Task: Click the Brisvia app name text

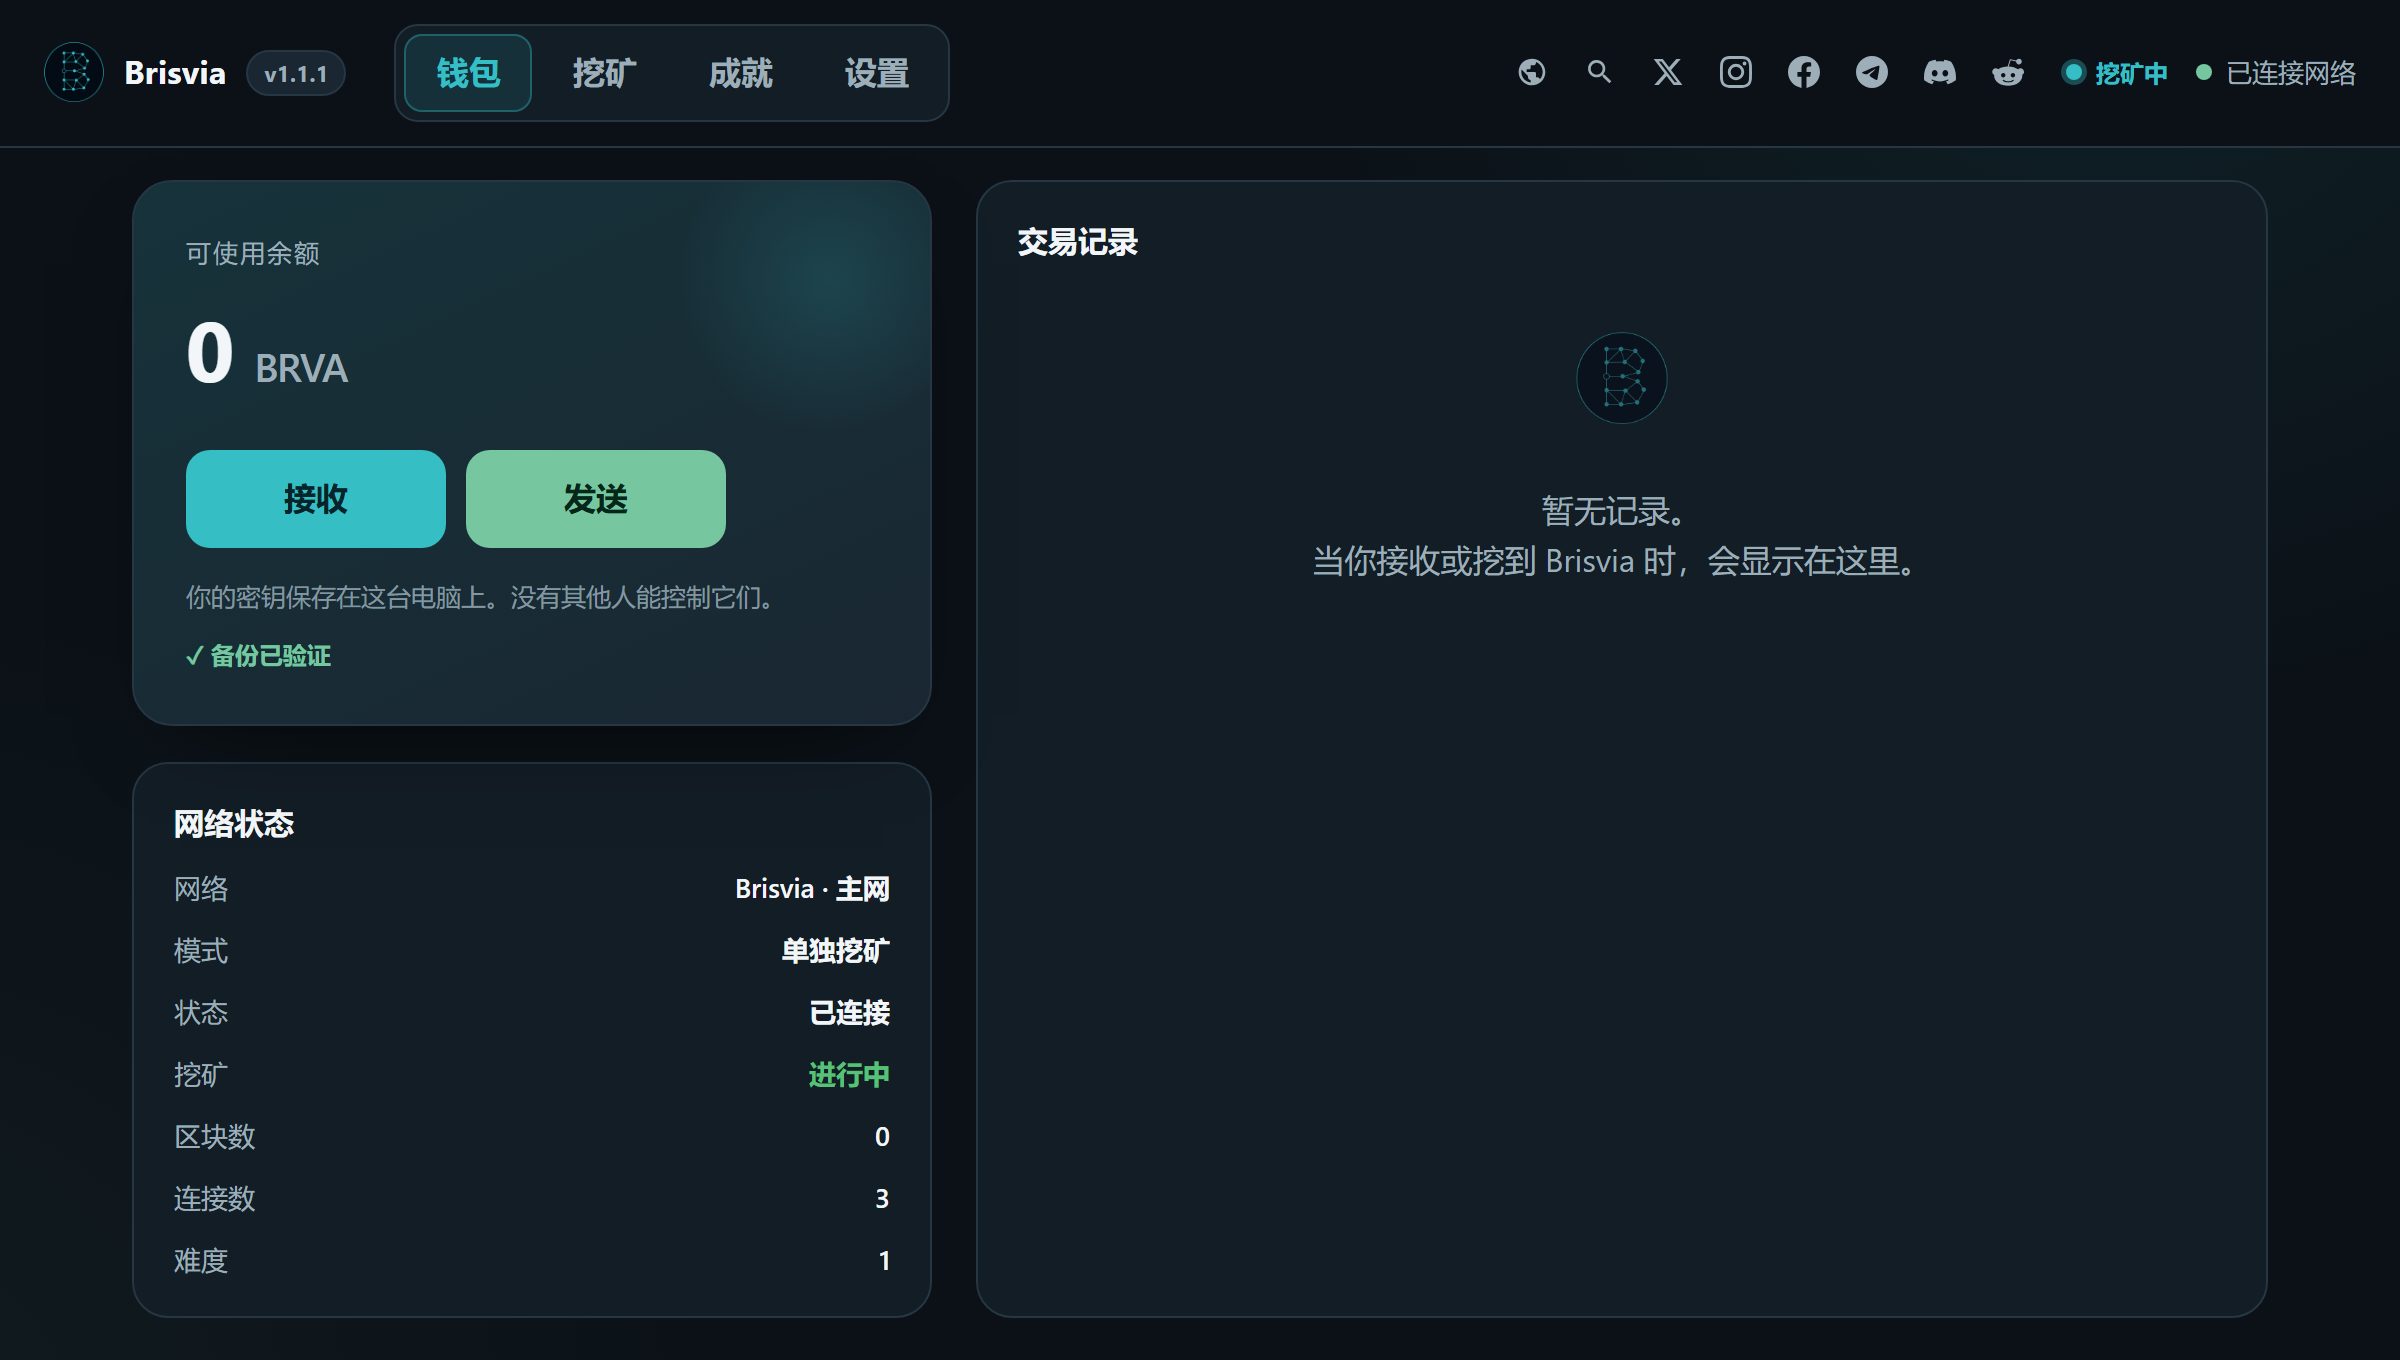Action: coord(175,73)
